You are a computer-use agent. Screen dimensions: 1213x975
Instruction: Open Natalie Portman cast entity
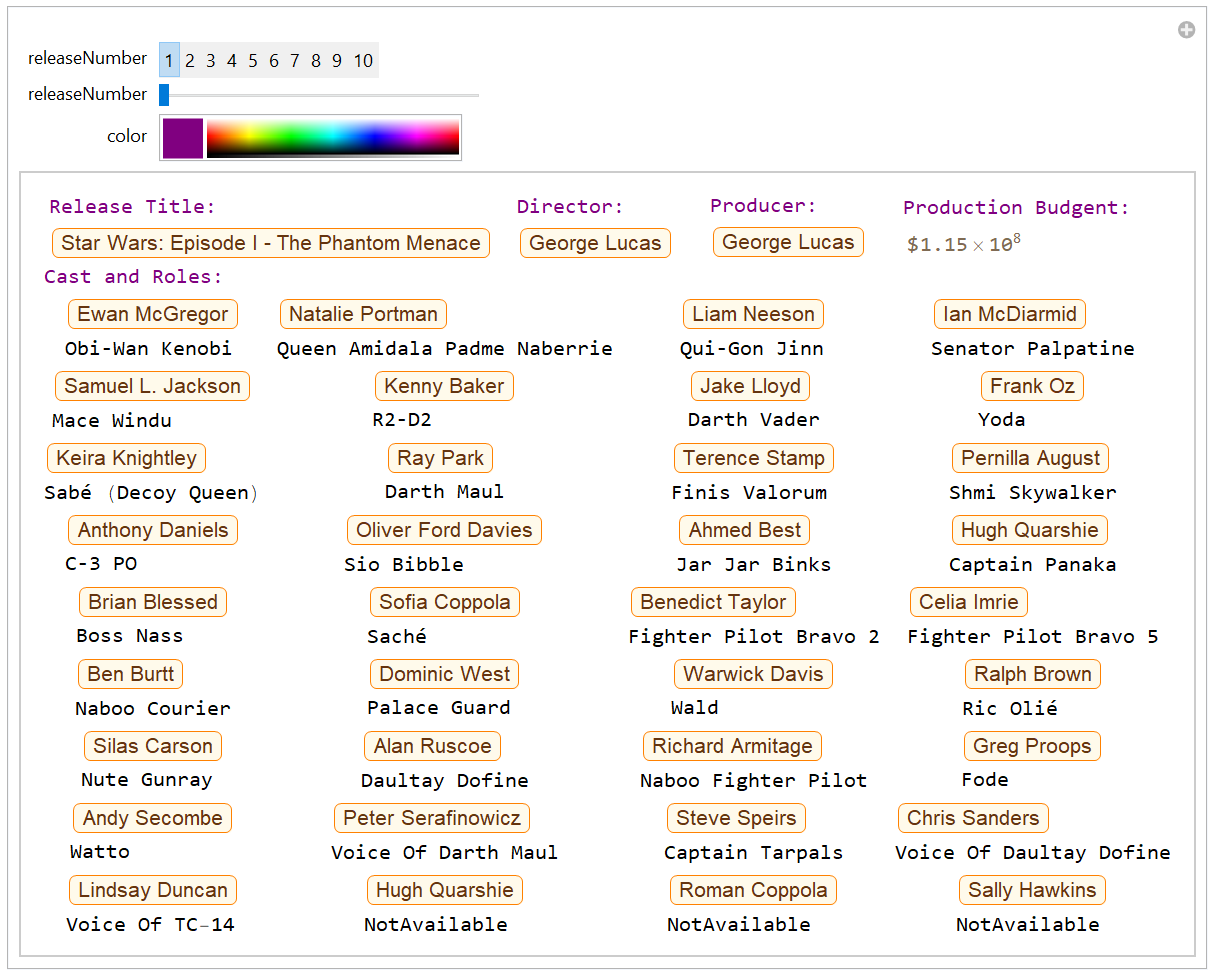[x=363, y=314]
